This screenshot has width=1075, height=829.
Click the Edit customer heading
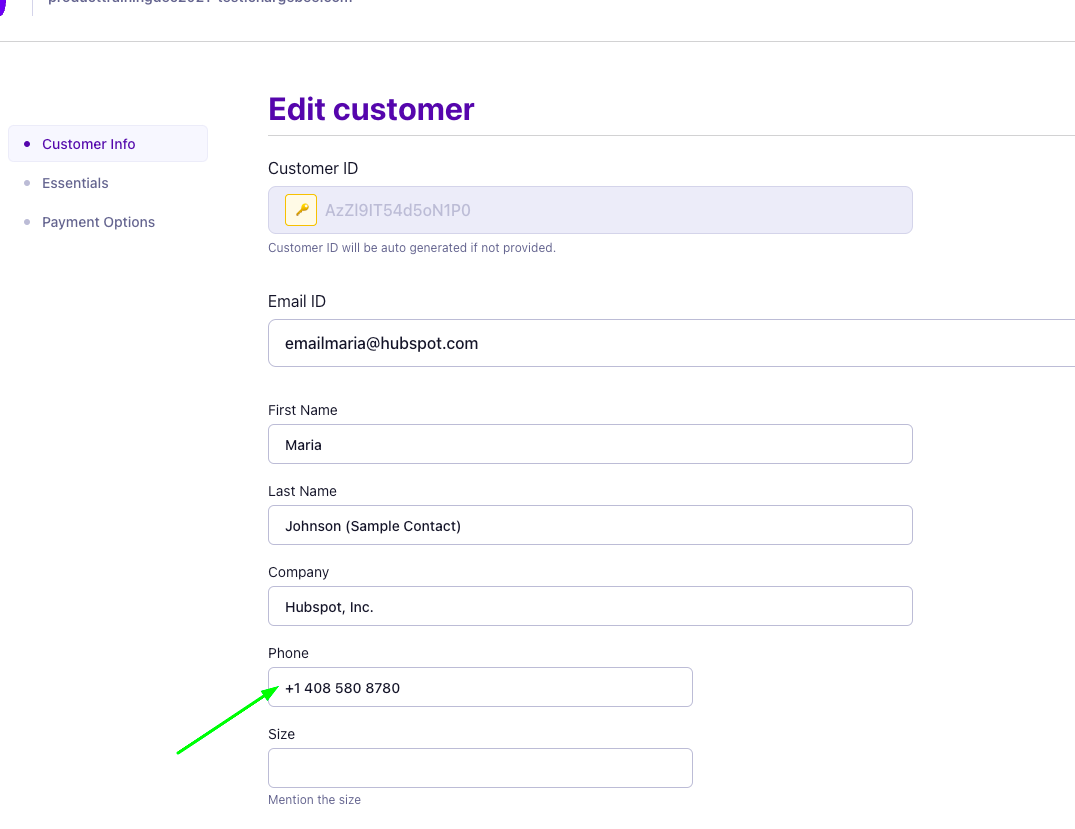click(x=371, y=109)
